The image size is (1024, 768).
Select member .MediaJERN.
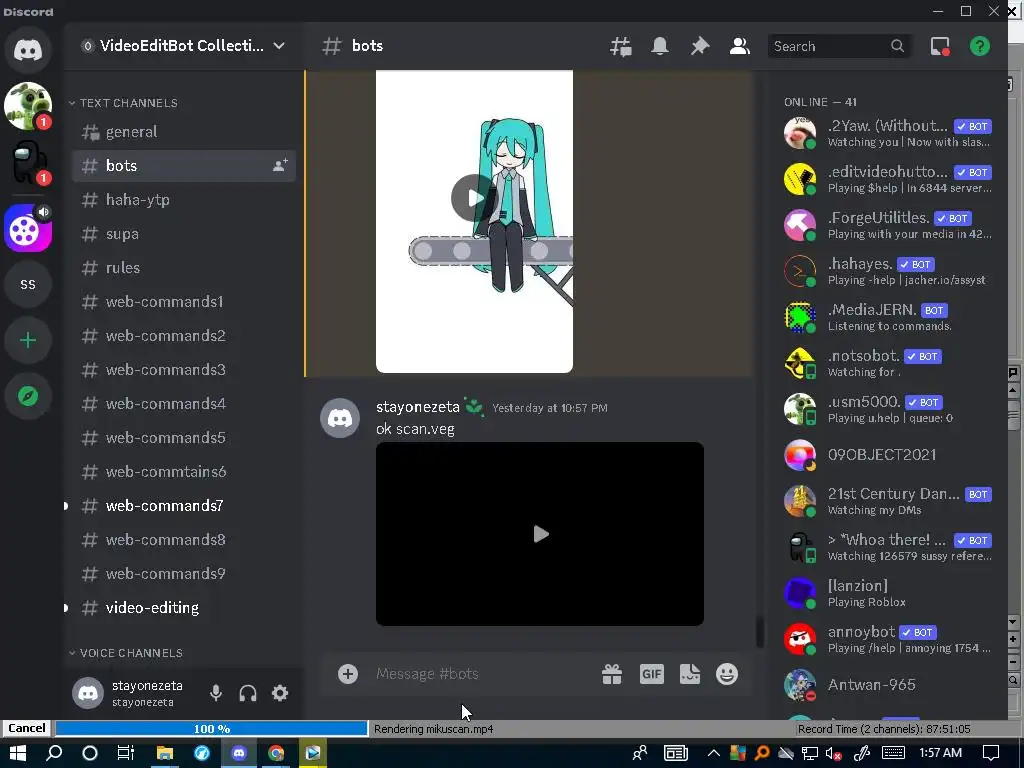click(x=888, y=317)
